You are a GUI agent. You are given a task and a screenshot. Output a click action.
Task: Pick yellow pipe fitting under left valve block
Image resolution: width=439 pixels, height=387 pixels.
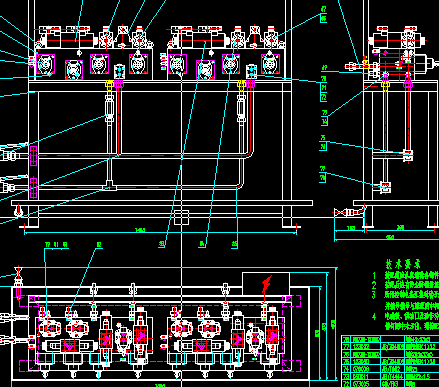(110, 85)
